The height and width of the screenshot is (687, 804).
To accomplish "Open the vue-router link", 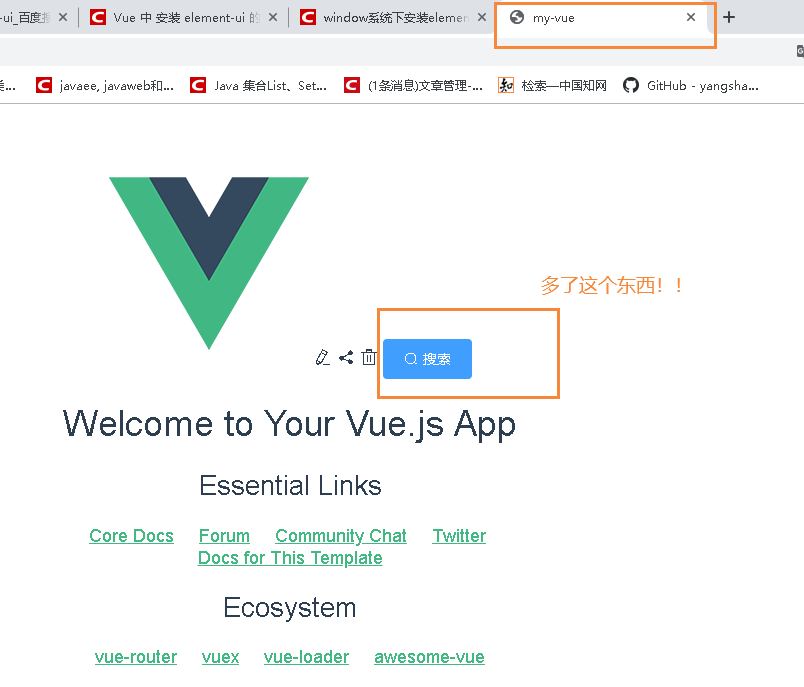I will (x=136, y=657).
